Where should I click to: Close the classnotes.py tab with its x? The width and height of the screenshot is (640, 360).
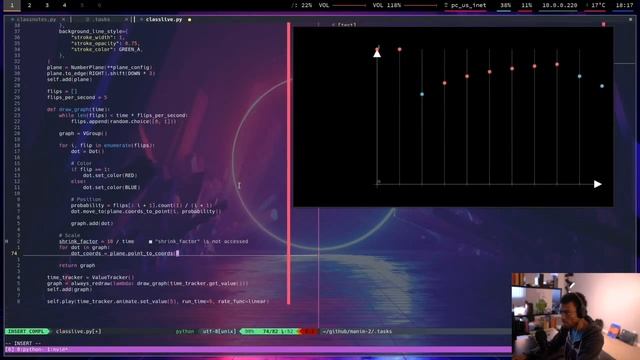(63, 19)
